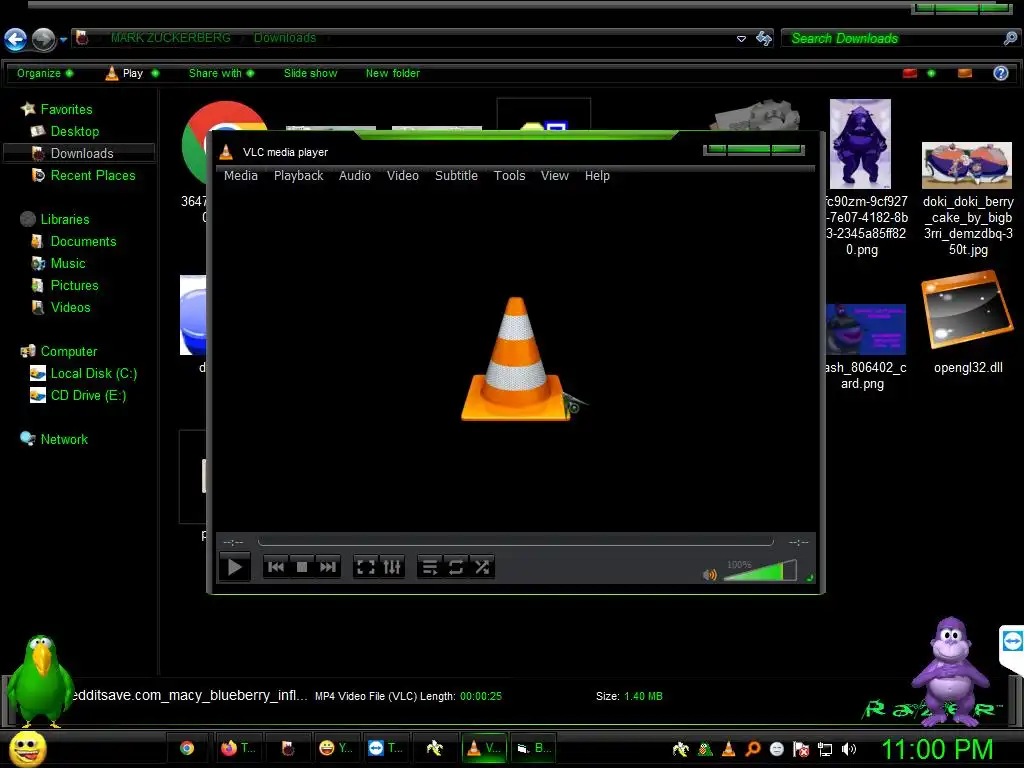The image size is (1024, 768).
Task: Click Play in Explorer toolbar
Action: 124,73
